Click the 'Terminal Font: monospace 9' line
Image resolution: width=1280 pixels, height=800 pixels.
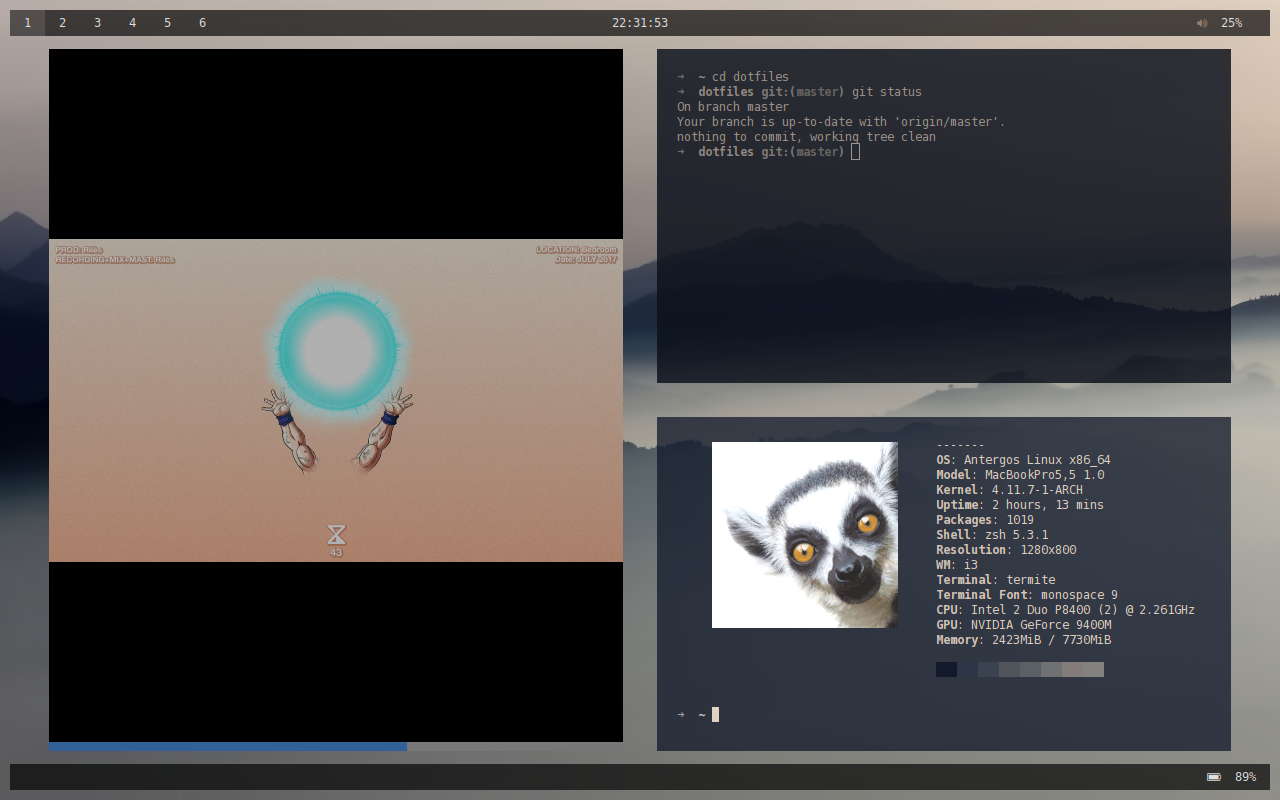[1027, 595]
